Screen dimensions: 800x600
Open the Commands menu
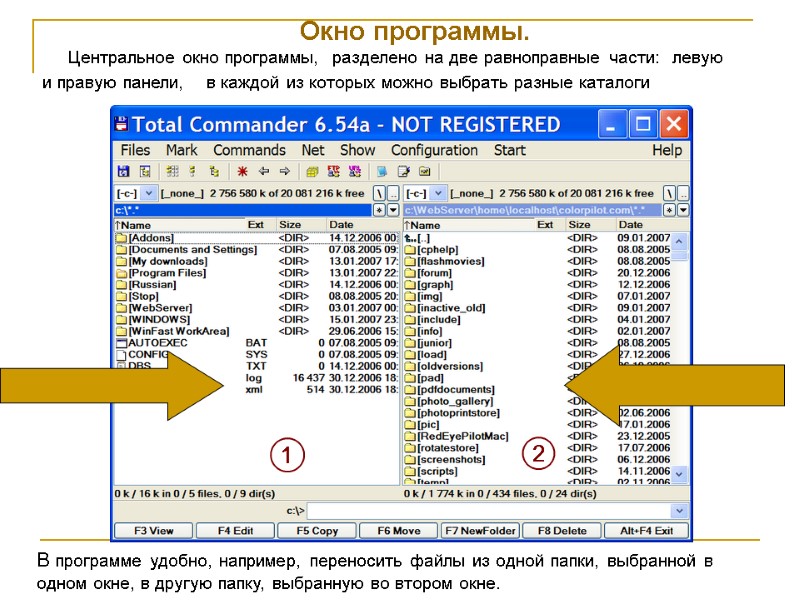click(249, 150)
